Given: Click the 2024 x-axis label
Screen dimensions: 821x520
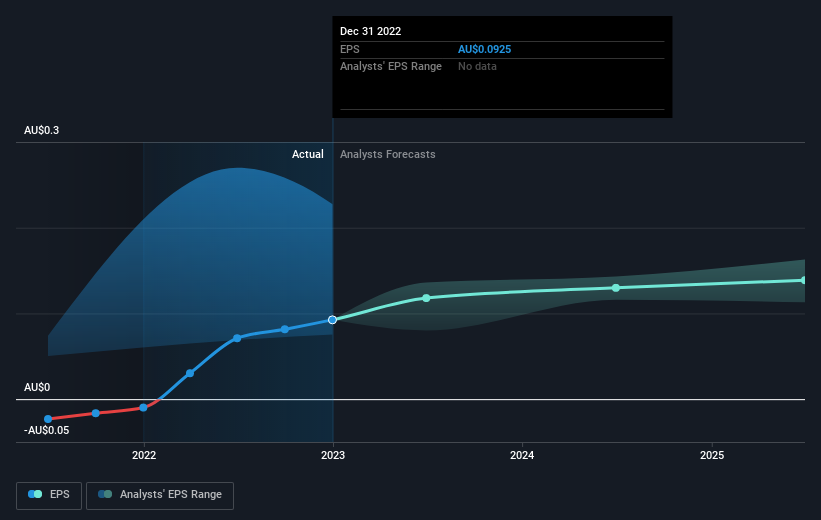Looking at the screenshot, I should click(522, 455).
